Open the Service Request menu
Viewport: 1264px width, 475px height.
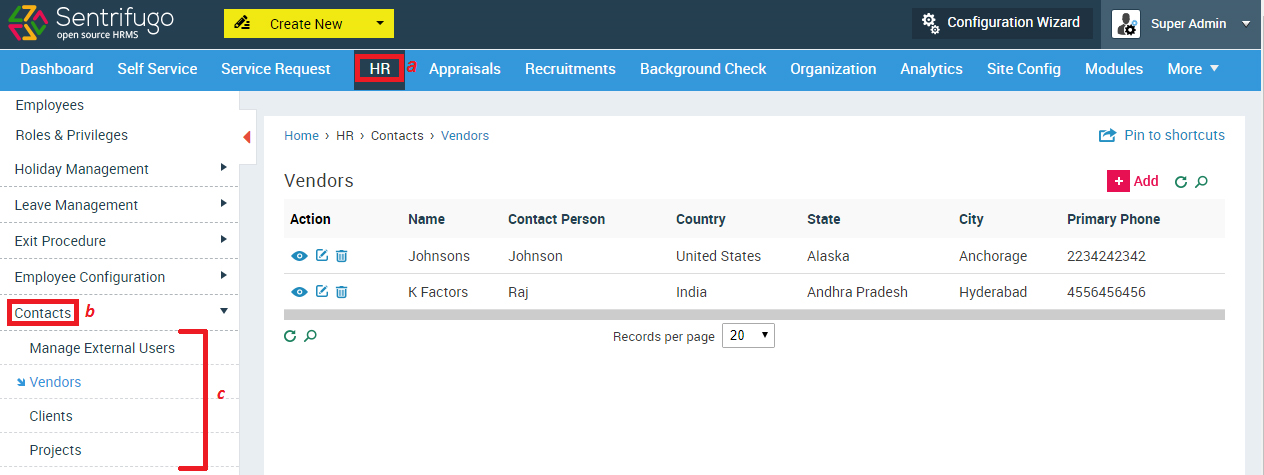click(x=275, y=69)
